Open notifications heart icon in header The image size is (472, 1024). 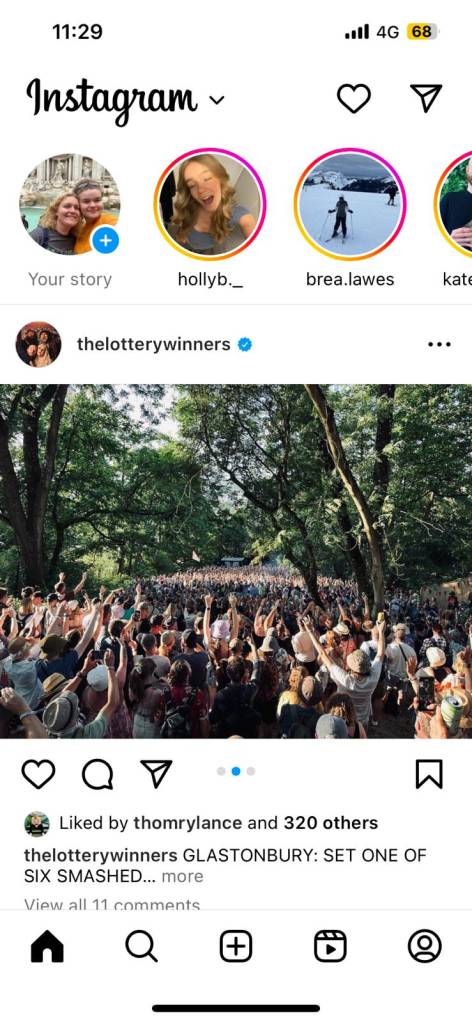point(354,99)
